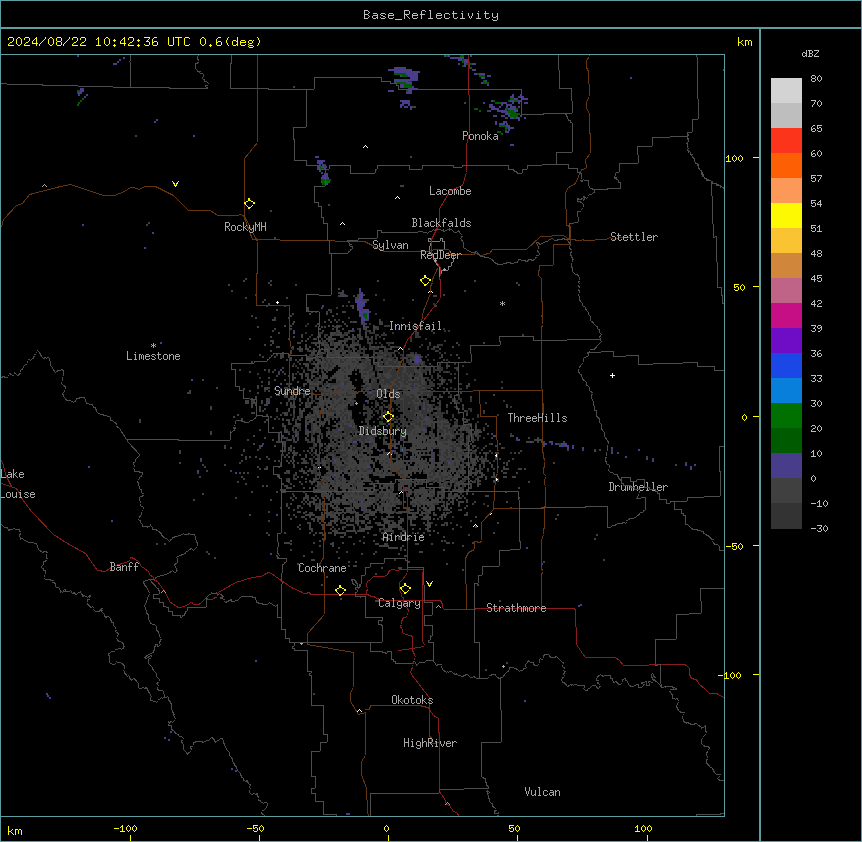This screenshot has height=842, width=862.
Task: Click the purple-green echo cluster northeast of Ponoka
Action: tap(508, 112)
